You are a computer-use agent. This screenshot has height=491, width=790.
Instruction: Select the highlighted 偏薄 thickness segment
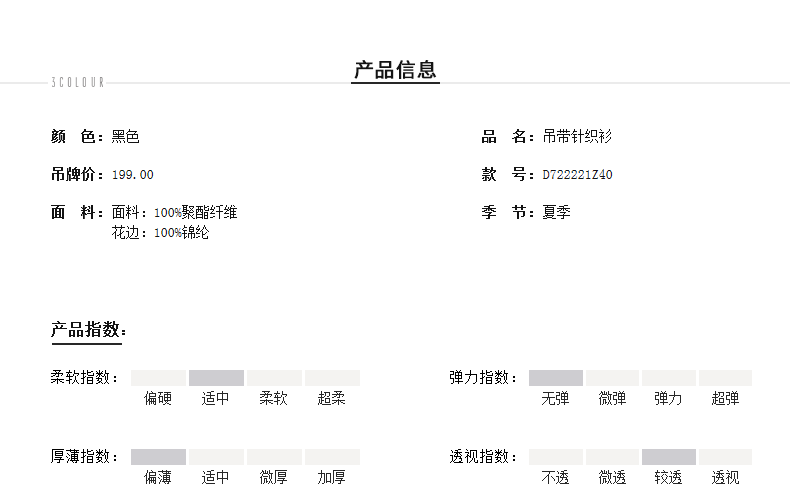click(158, 457)
